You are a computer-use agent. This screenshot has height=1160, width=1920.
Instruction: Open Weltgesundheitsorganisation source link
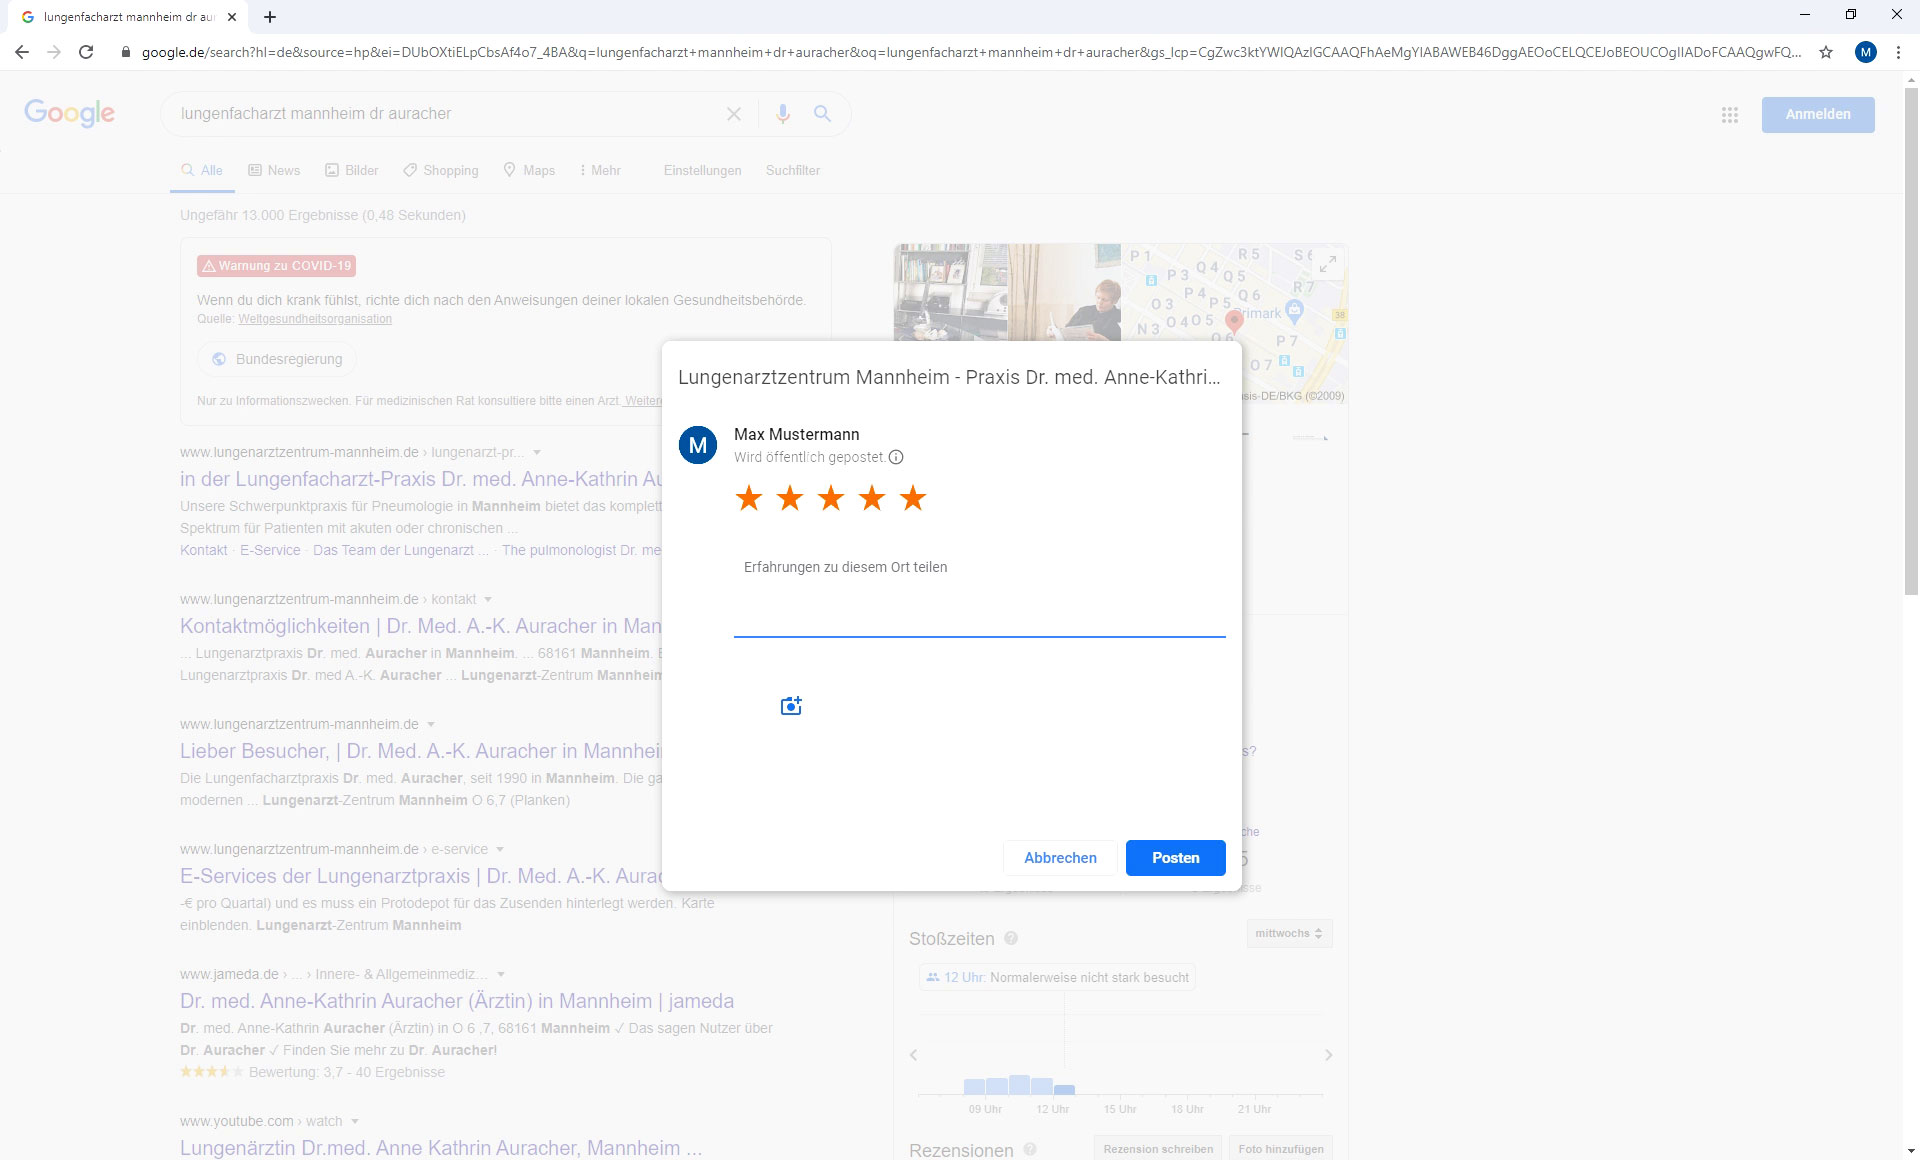(315, 319)
